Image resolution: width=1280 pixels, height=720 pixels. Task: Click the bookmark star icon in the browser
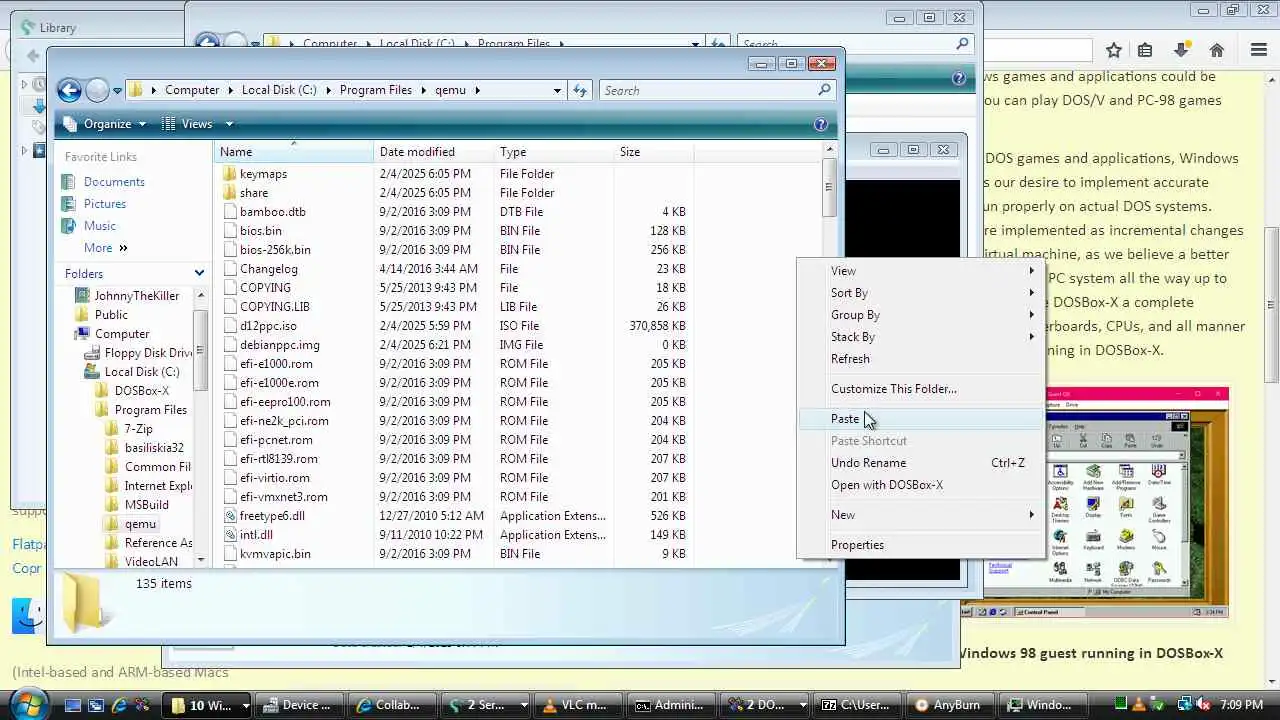[1114, 50]
